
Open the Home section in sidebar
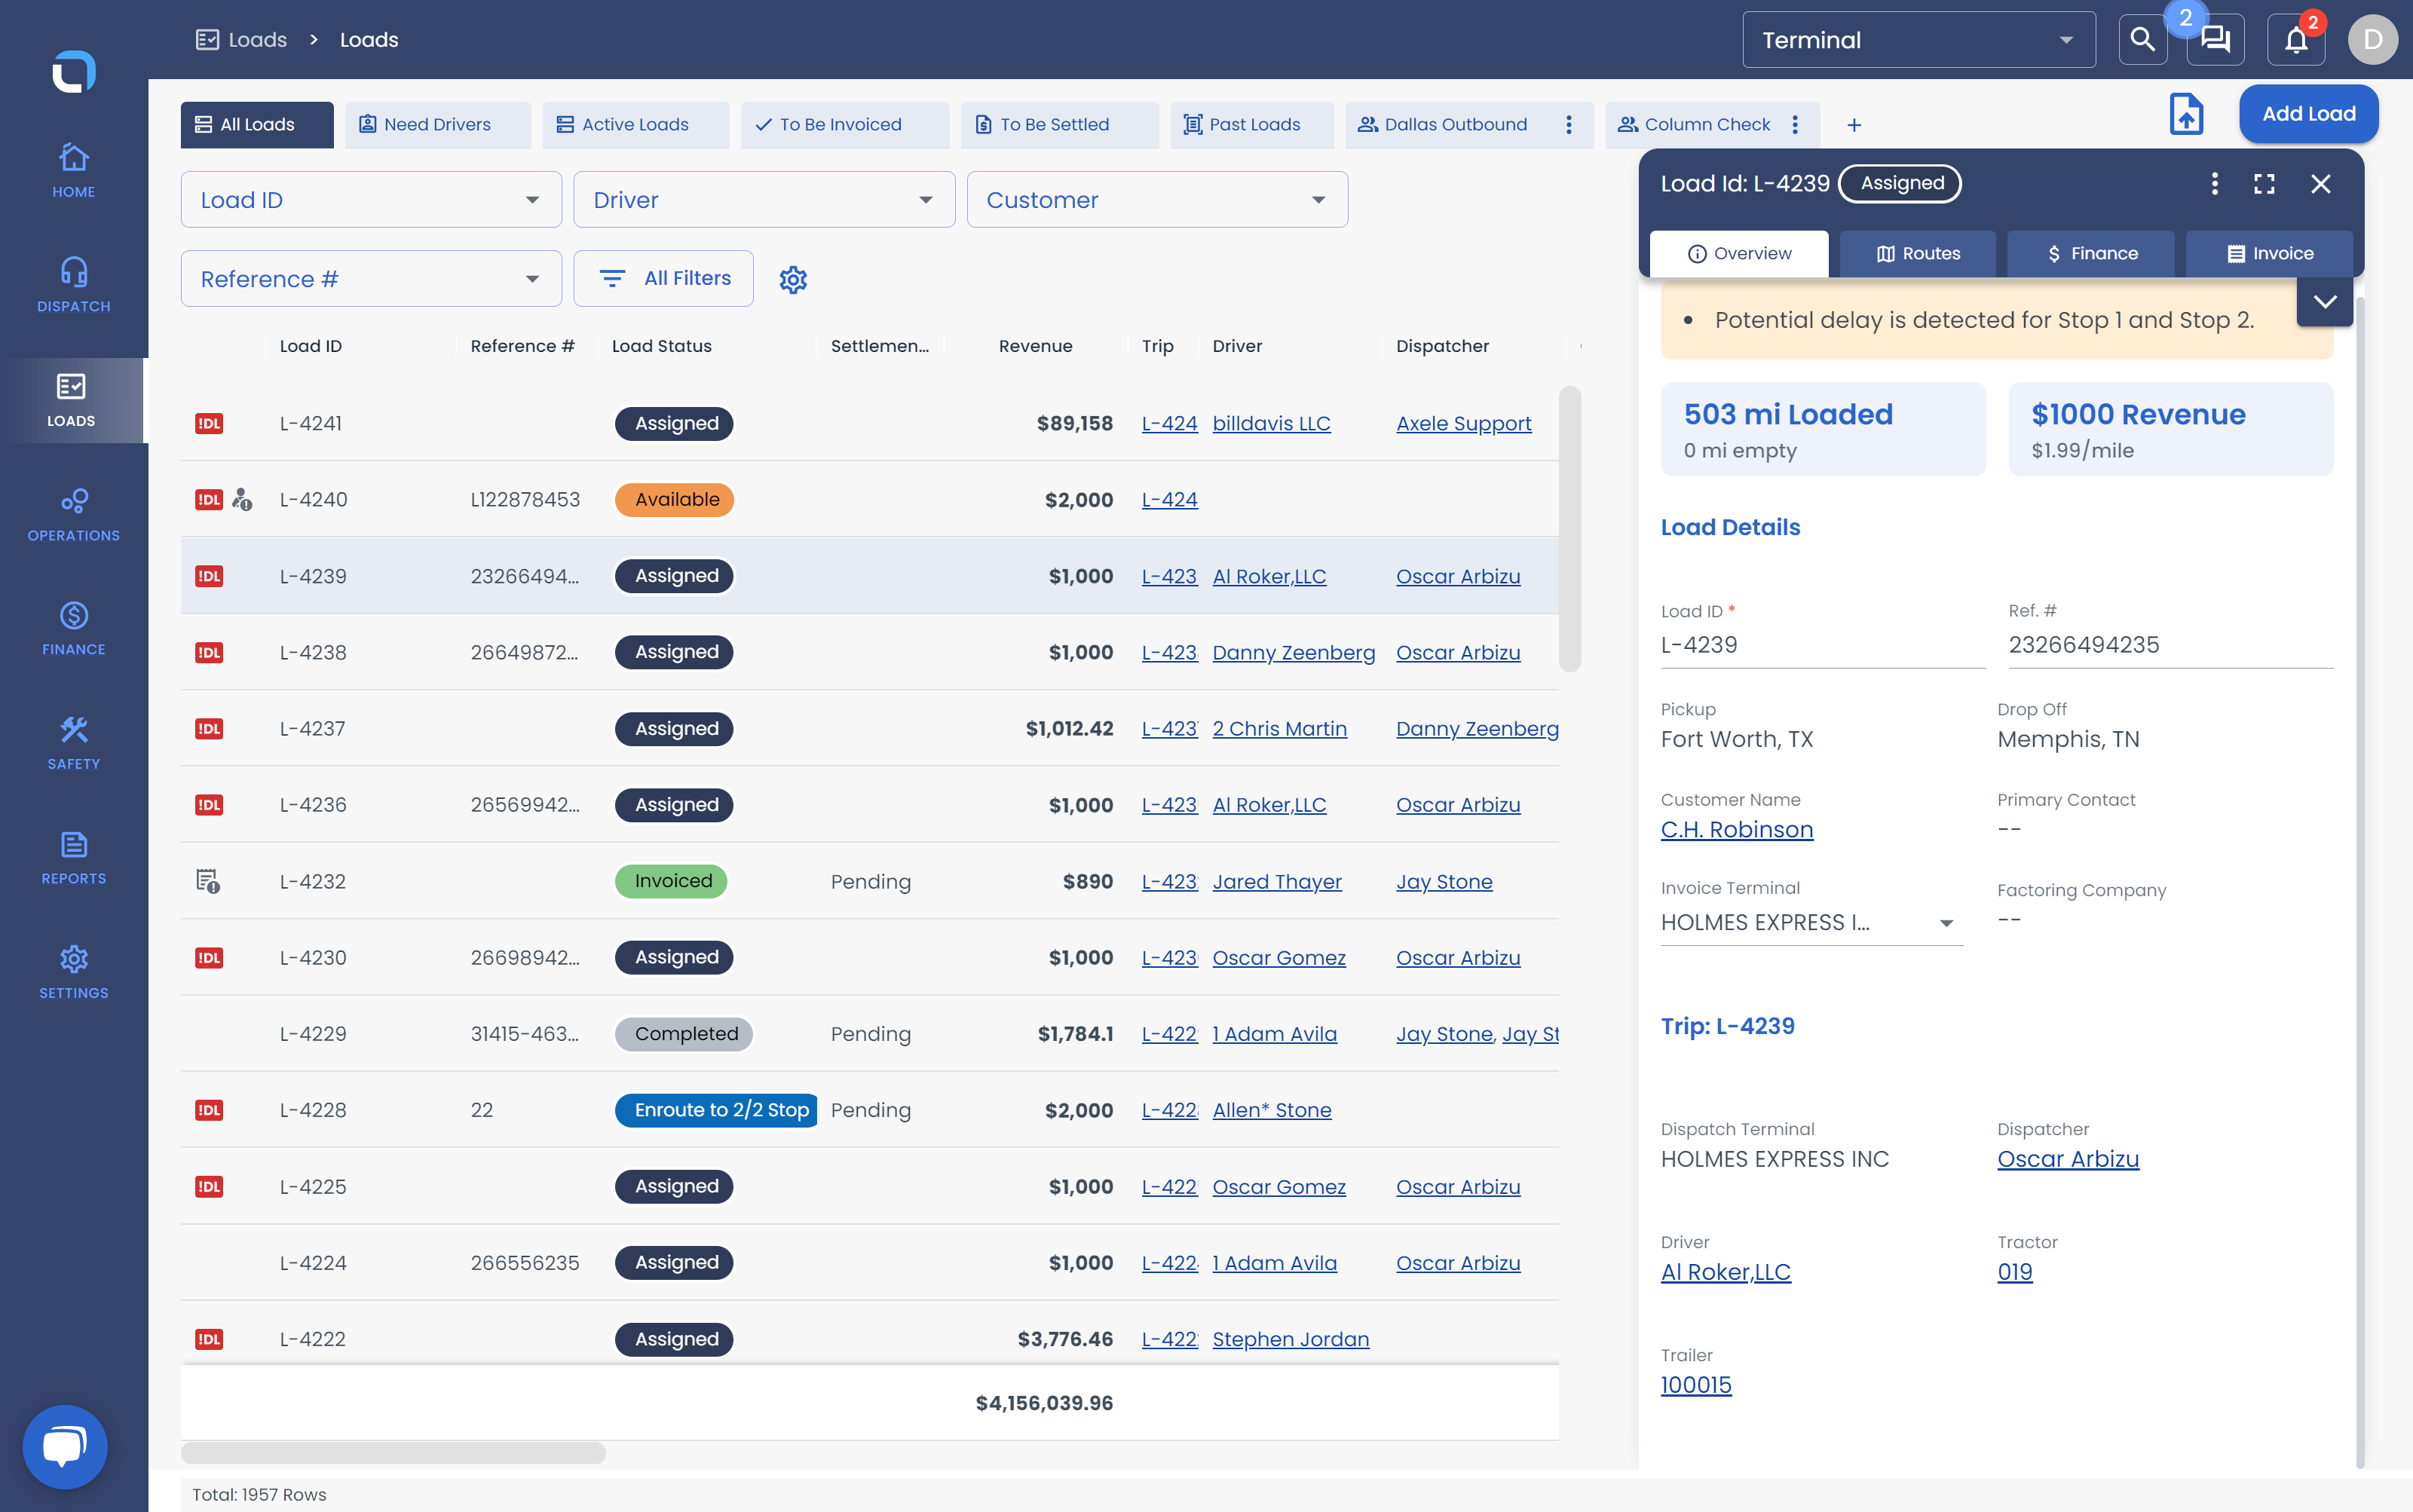point(73,171)
